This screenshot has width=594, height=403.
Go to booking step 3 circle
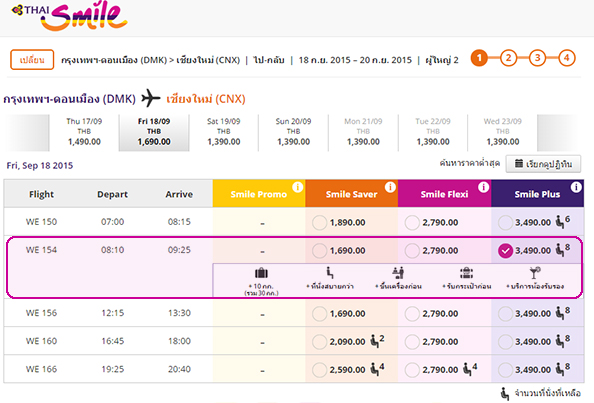point(537,58)
